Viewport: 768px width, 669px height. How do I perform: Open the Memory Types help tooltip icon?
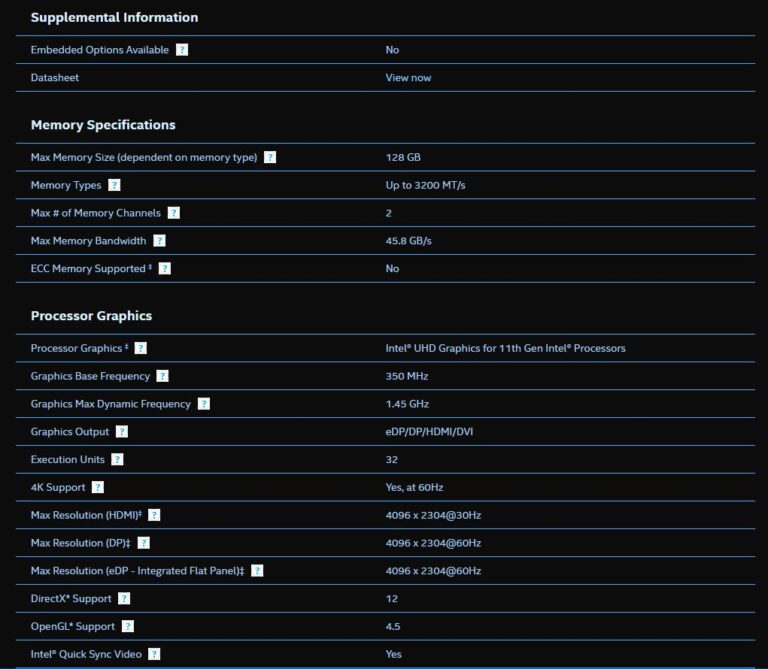pos(114,185)
